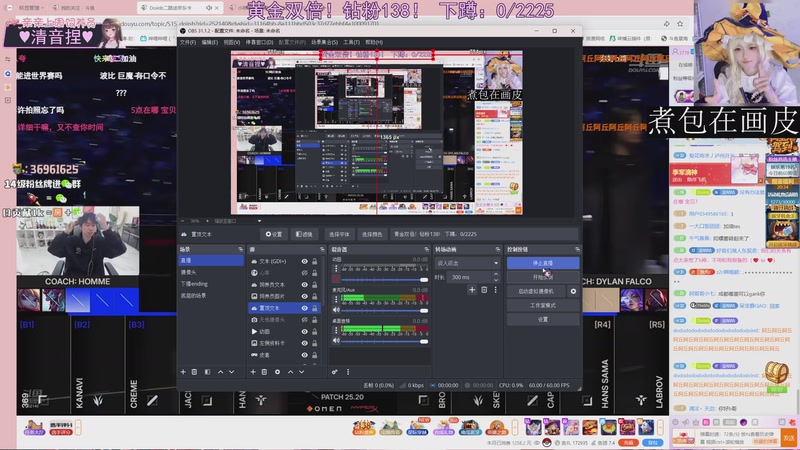Open 编辑(E) menu in OBS
The image size is (800, 450).
click(209, 42)
